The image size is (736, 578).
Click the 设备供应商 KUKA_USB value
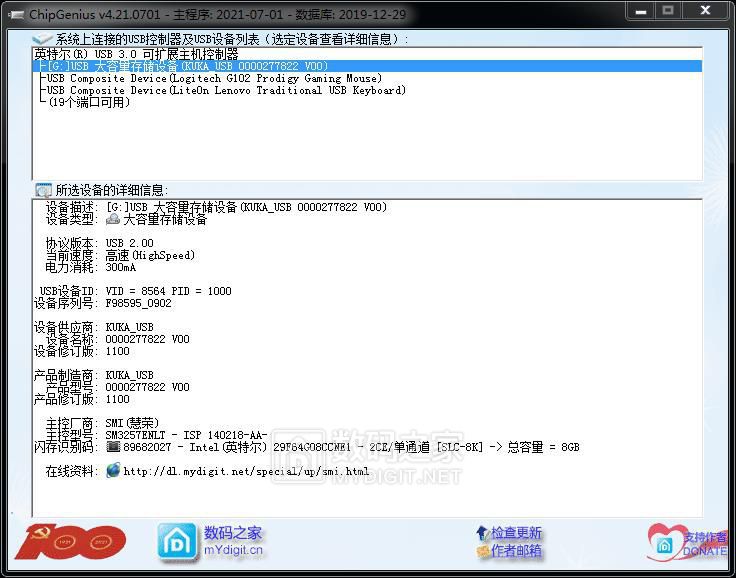coord(130,327)
